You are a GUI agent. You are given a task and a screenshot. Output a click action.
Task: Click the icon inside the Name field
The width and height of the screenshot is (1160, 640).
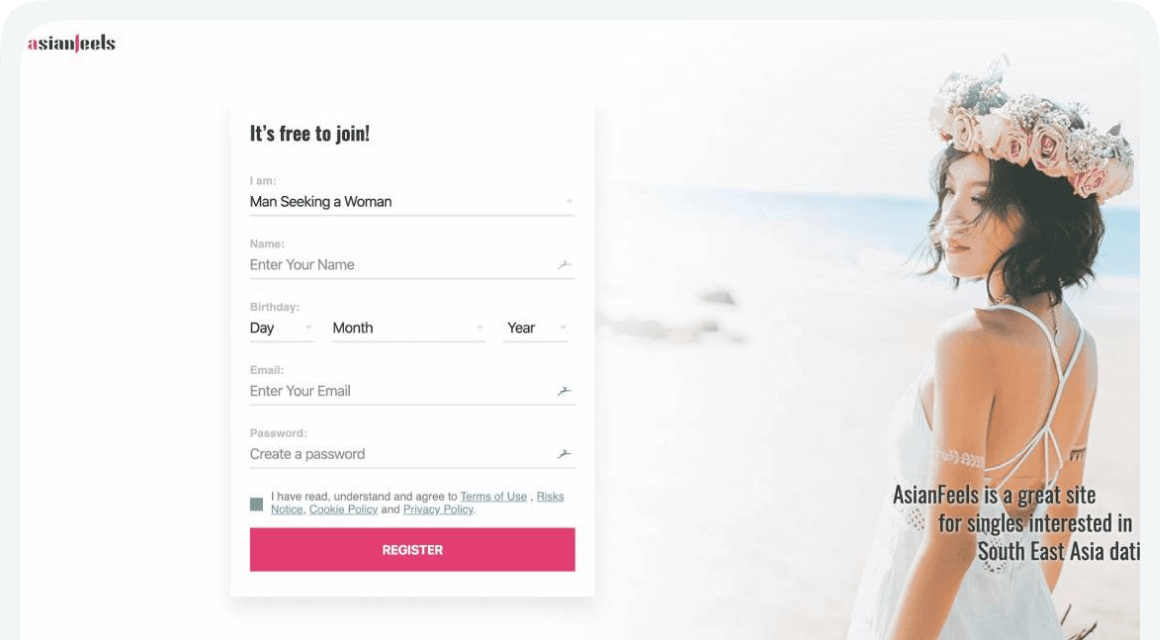(564, 265)
